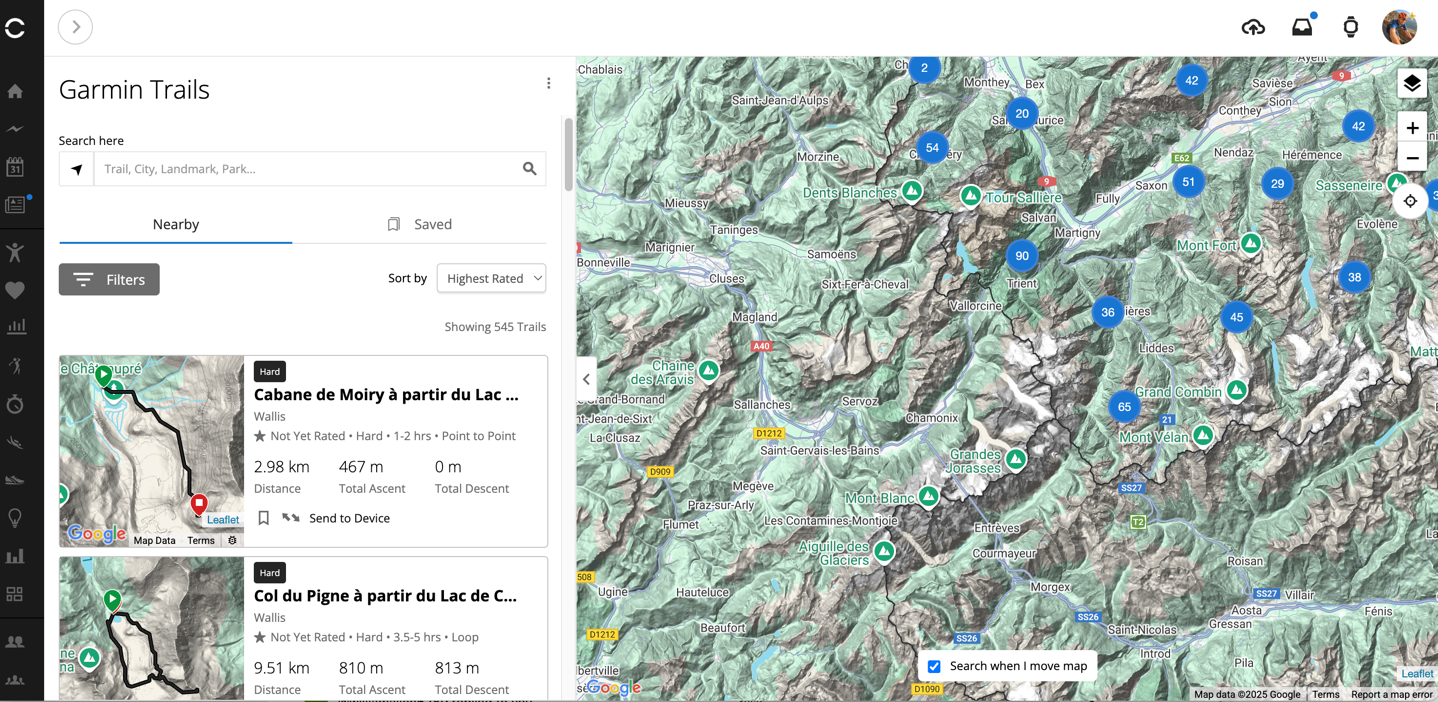The height and width of the screenshot is (702, 1438).
Task: Open the stopwatch Training icon
Action: click(15, 404)
